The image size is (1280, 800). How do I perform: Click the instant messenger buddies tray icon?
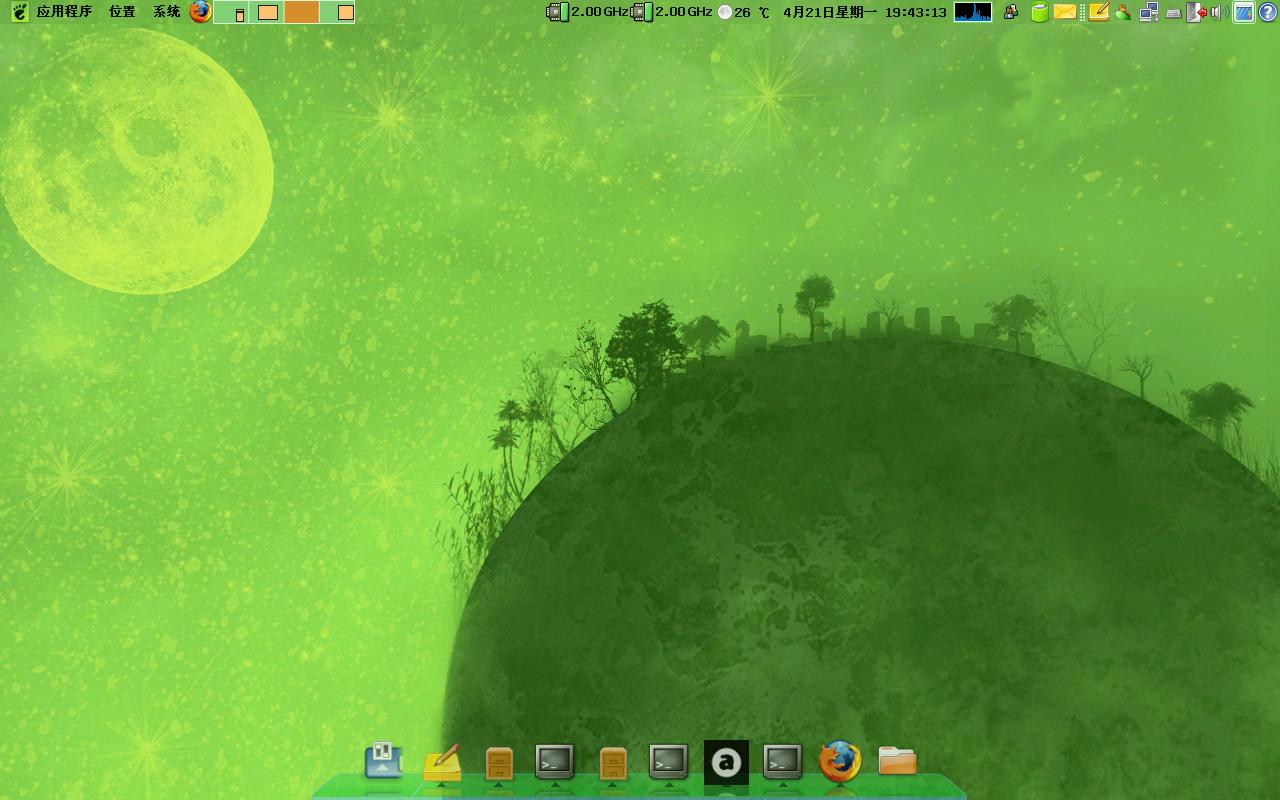(1011, 12)
